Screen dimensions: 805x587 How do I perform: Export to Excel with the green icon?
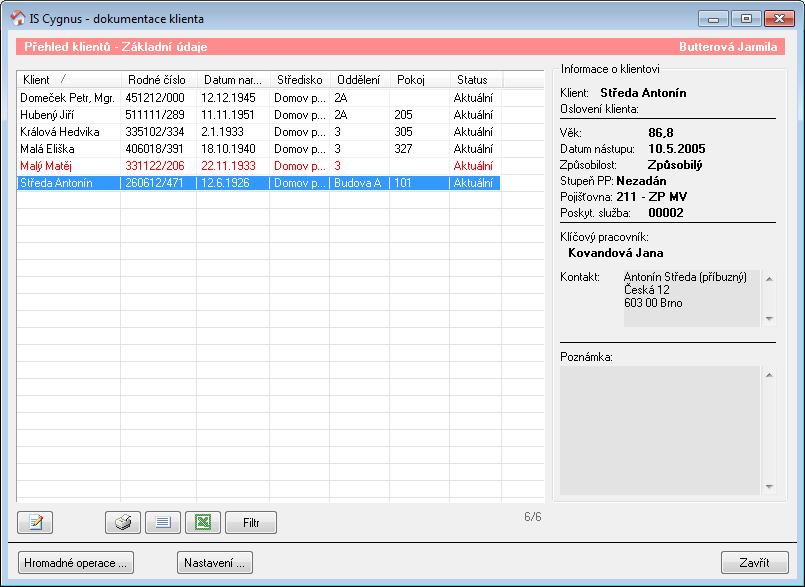(203, 522)
